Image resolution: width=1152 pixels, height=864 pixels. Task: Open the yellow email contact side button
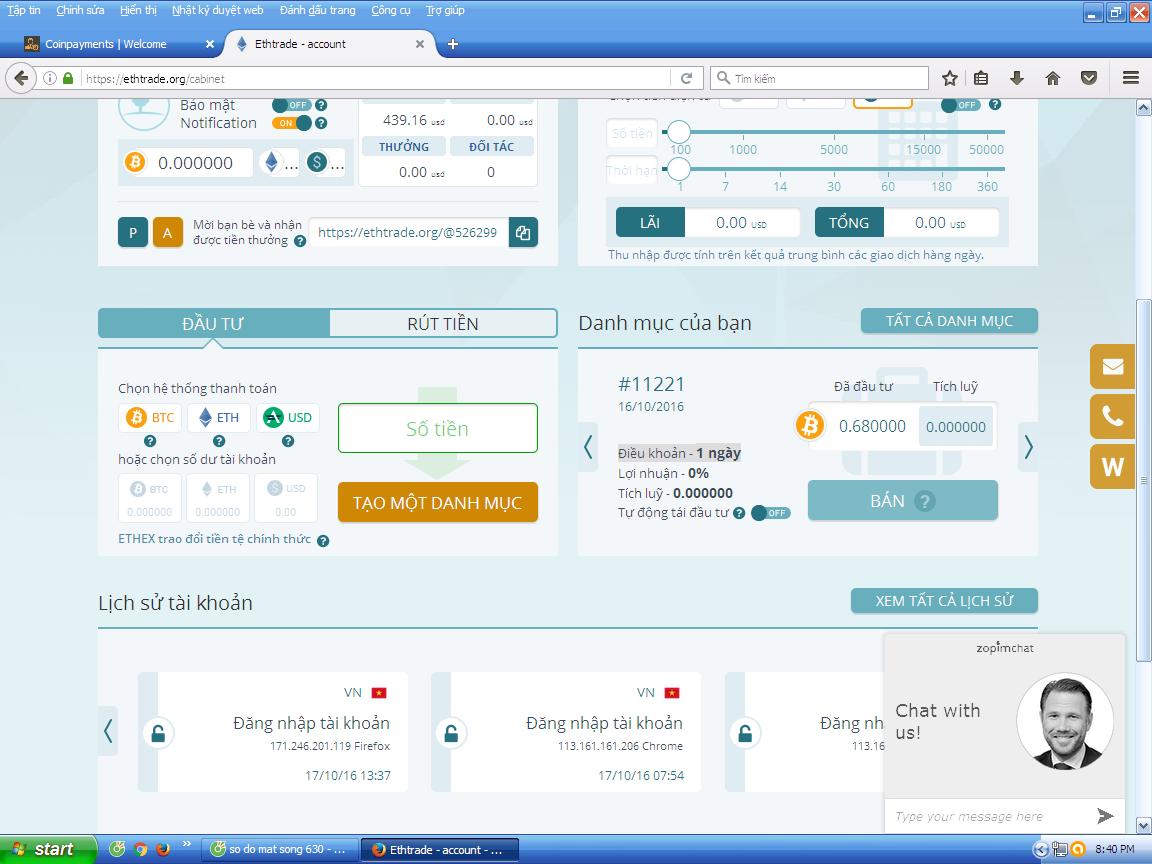(1112, 366)
